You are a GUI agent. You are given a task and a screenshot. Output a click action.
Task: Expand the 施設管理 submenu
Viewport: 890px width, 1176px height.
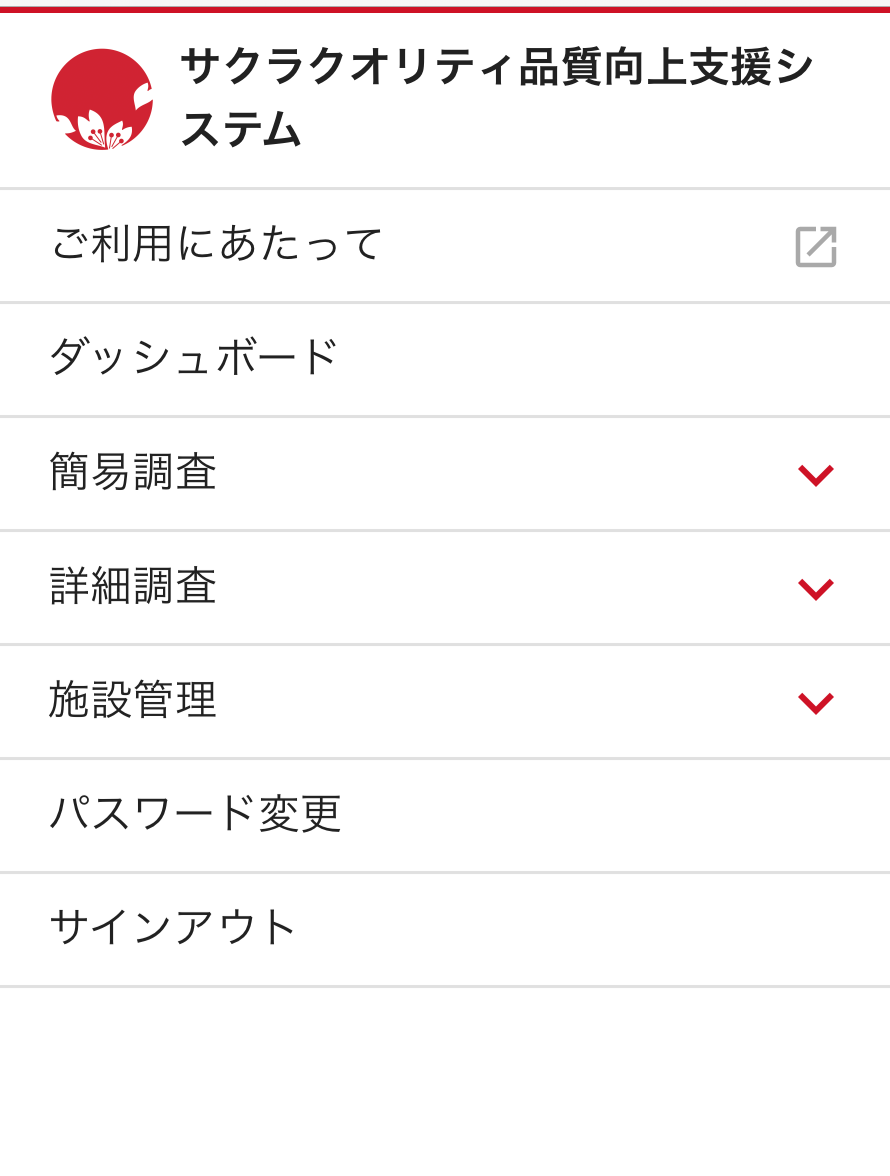[x=444, y=702]
